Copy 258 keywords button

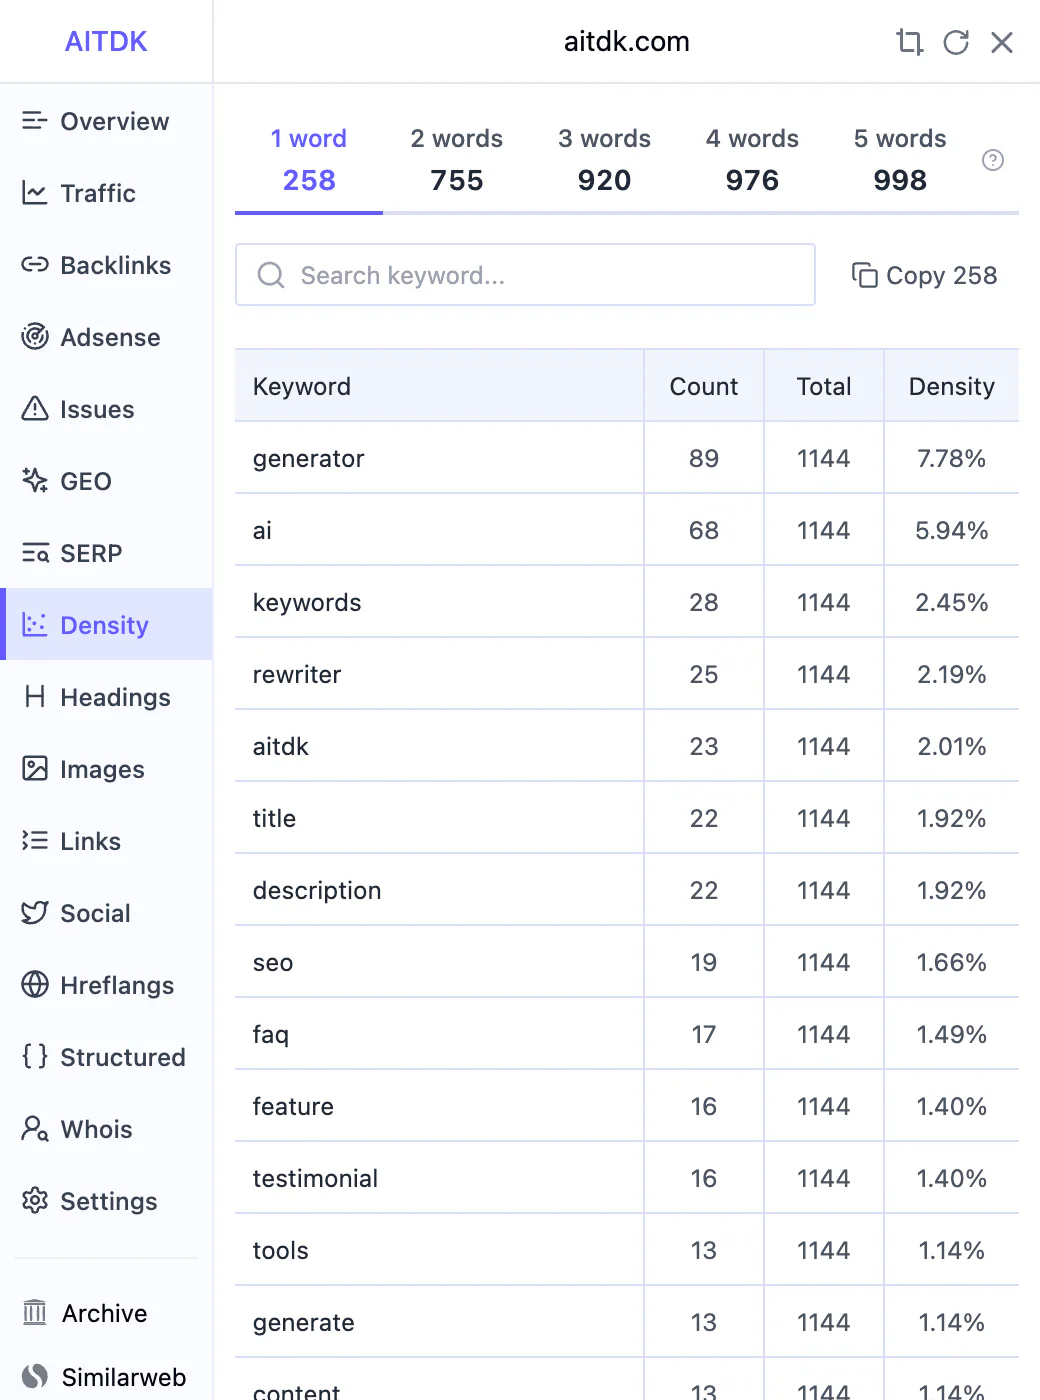click(x=925, y=275)
